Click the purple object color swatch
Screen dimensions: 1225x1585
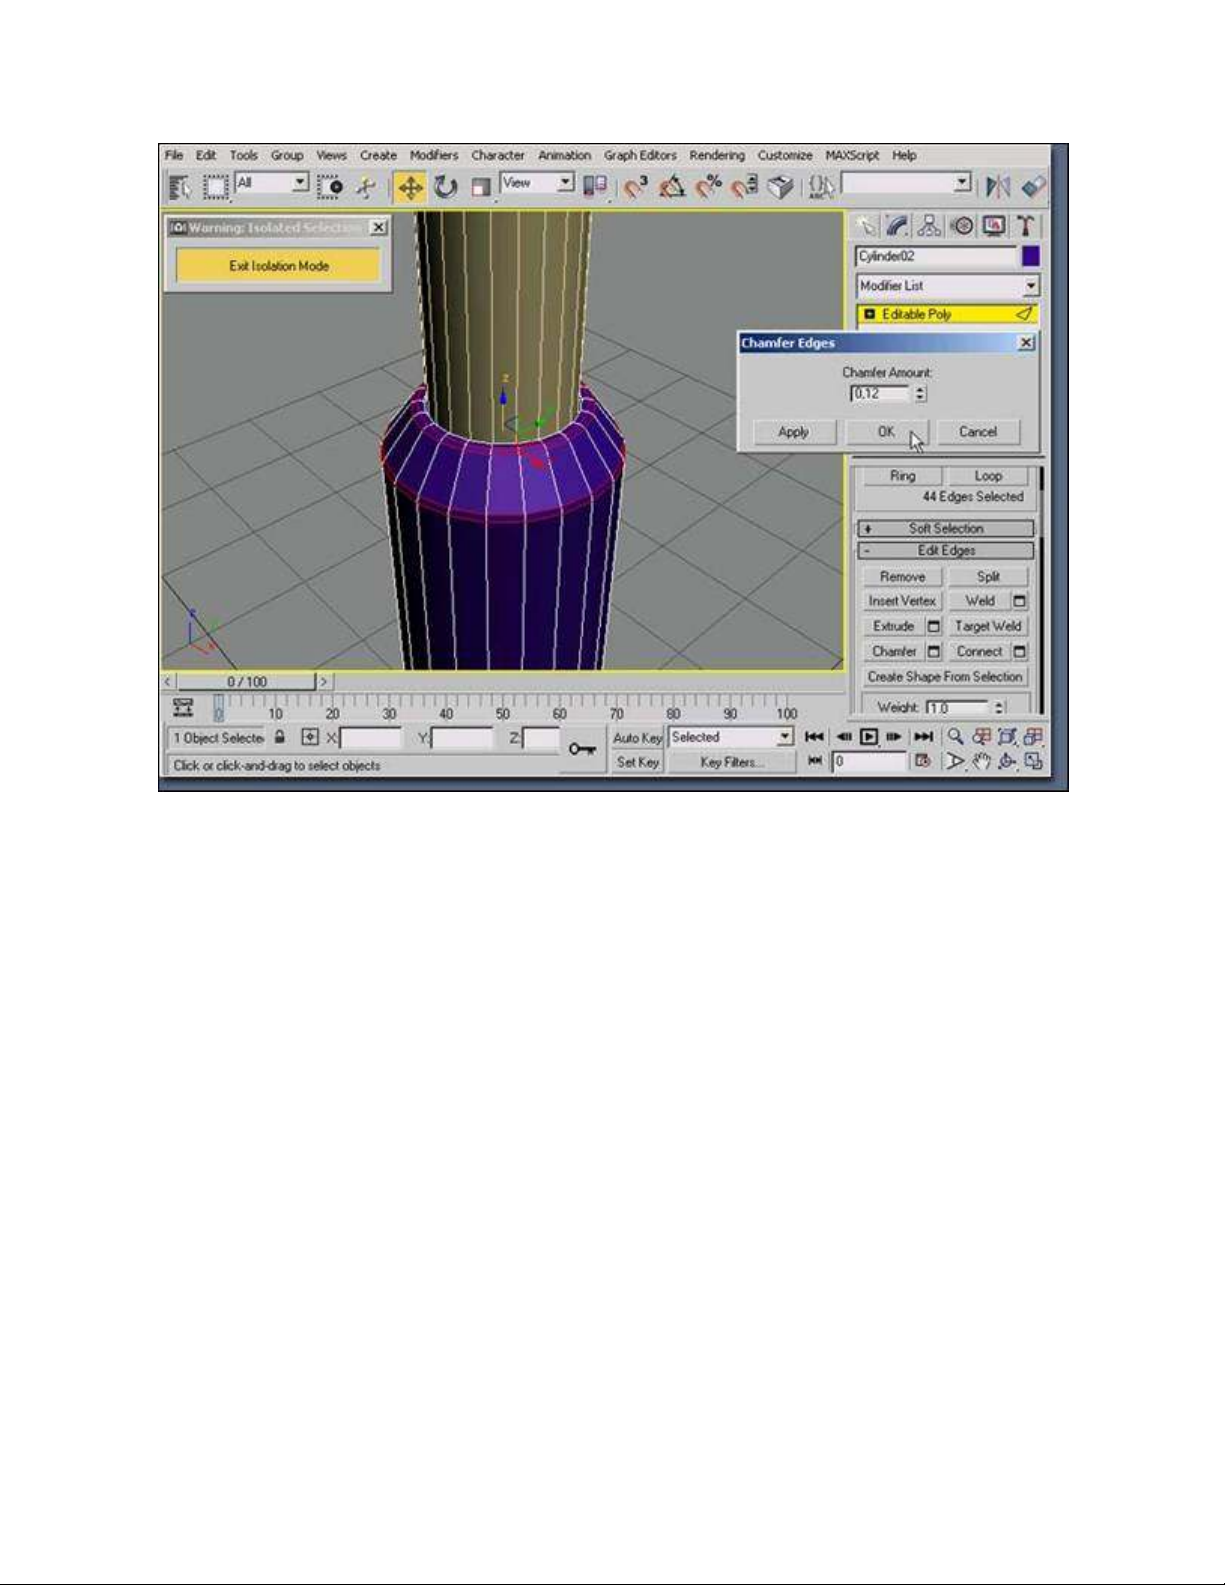tap(1030, 257)
